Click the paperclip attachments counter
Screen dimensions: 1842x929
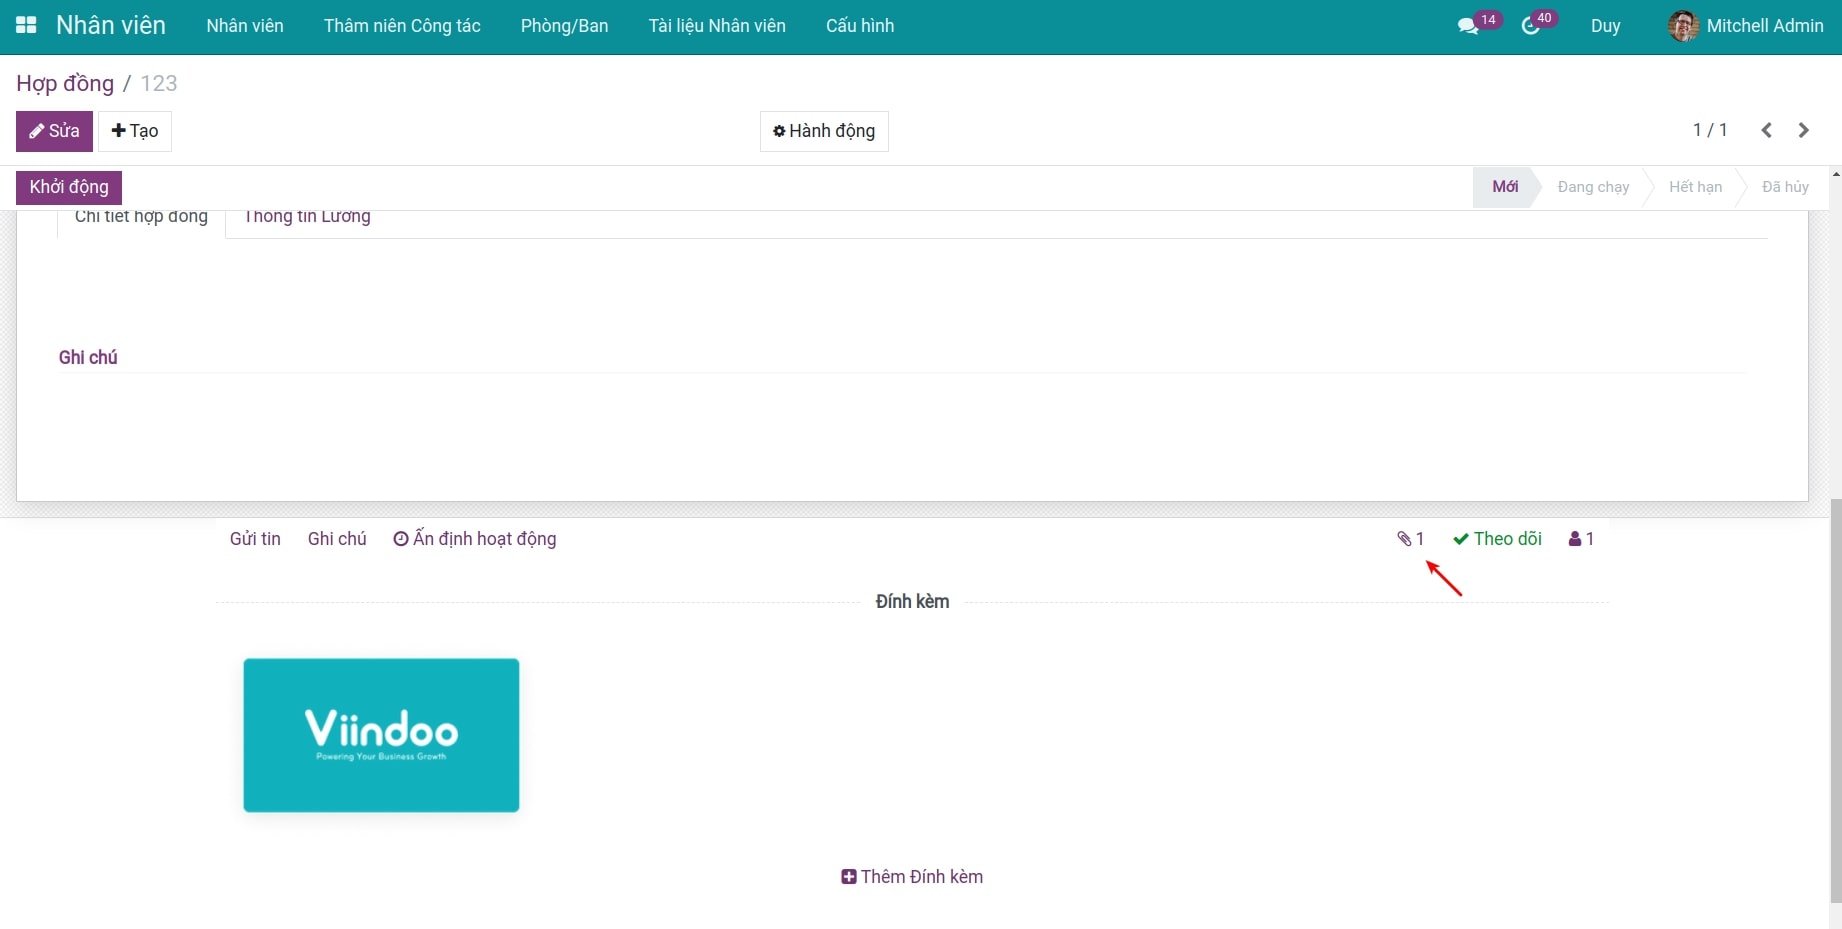[1410, 539]
